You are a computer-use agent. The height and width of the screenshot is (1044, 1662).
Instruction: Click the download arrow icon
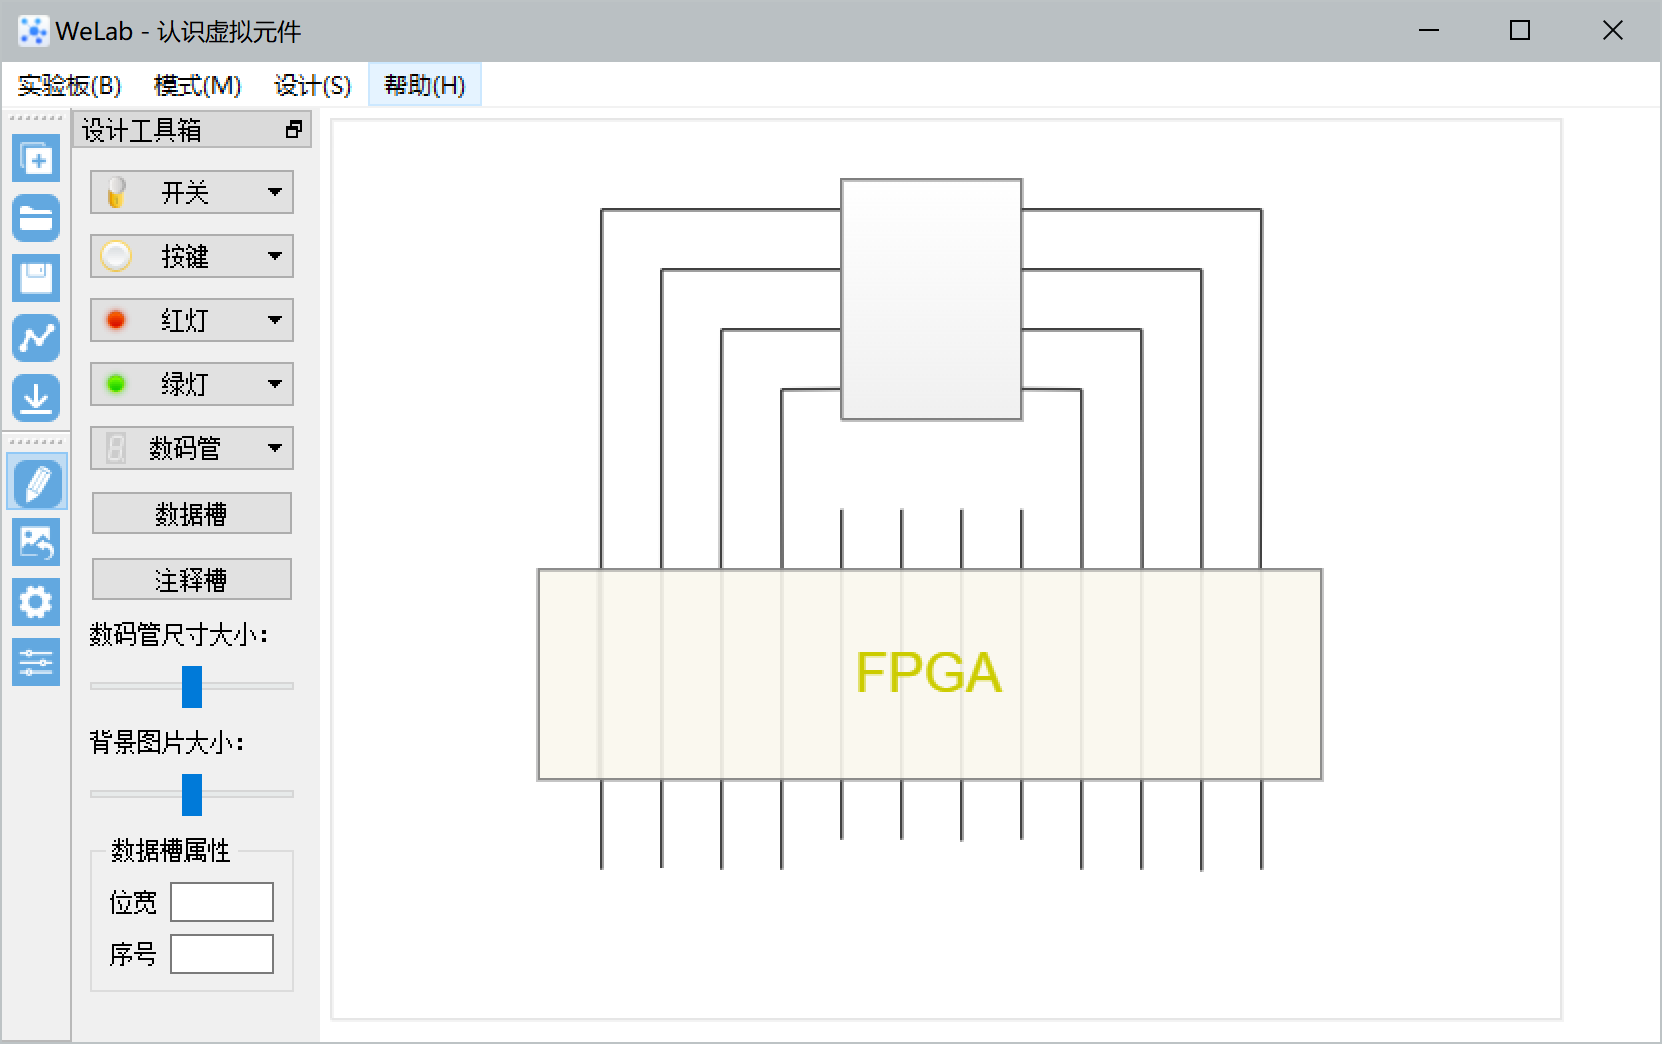pyautogui.click(x=36, y=398)
